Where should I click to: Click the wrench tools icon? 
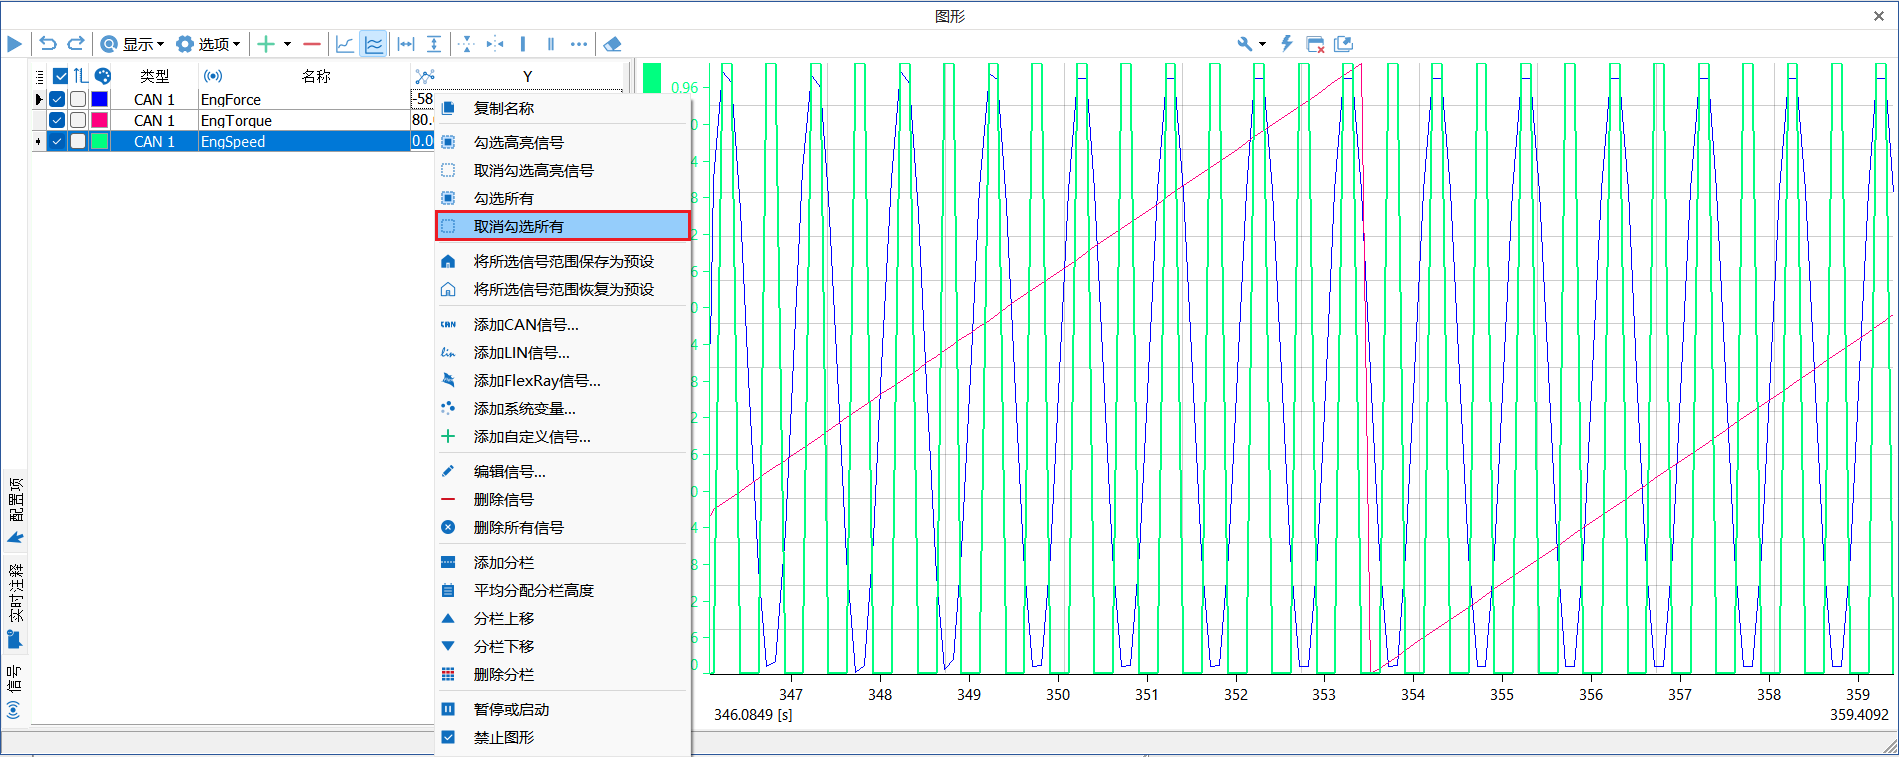(x=1245, y=44)
